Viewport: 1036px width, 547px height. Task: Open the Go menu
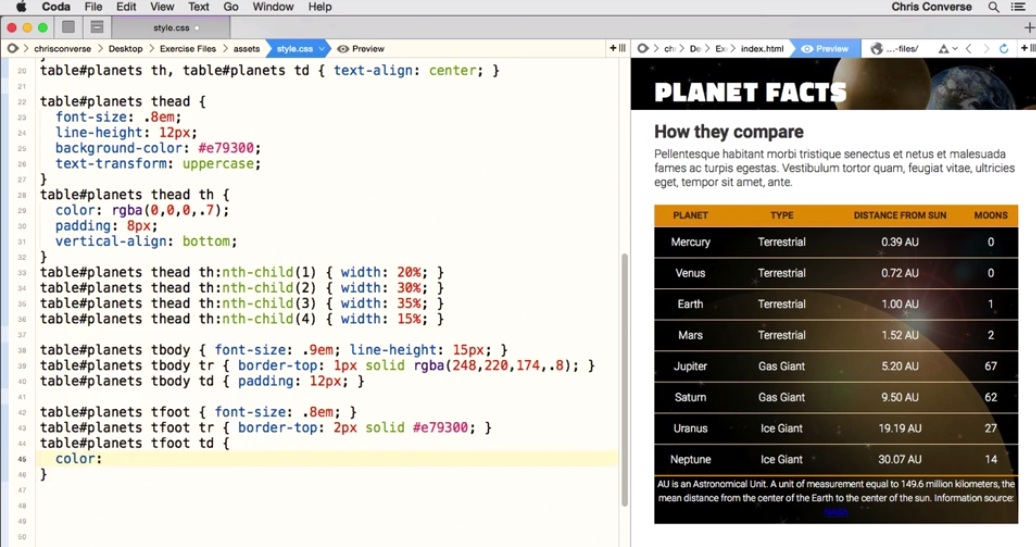231,7
